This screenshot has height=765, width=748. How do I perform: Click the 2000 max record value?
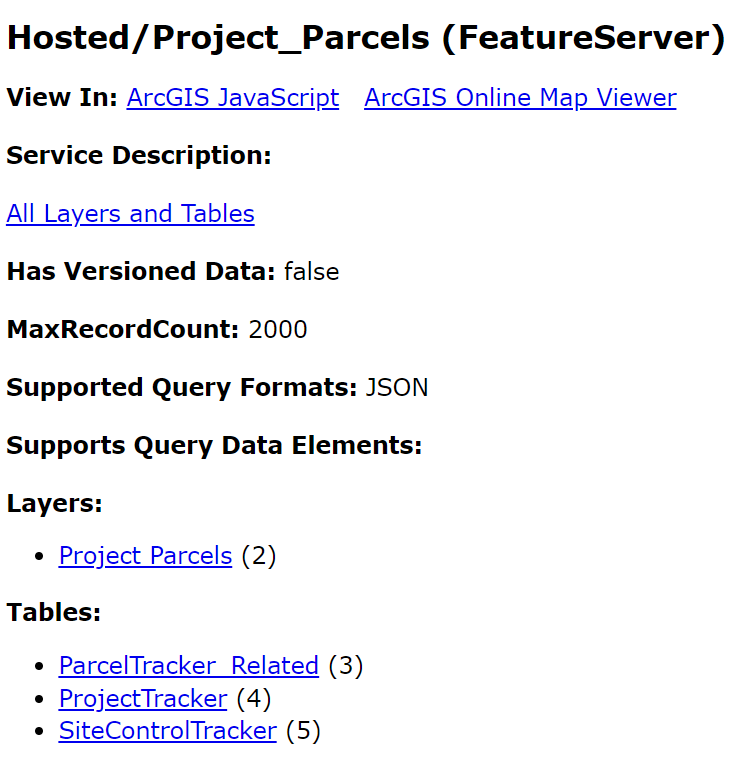pyautogui.click(x=278, y=330)
